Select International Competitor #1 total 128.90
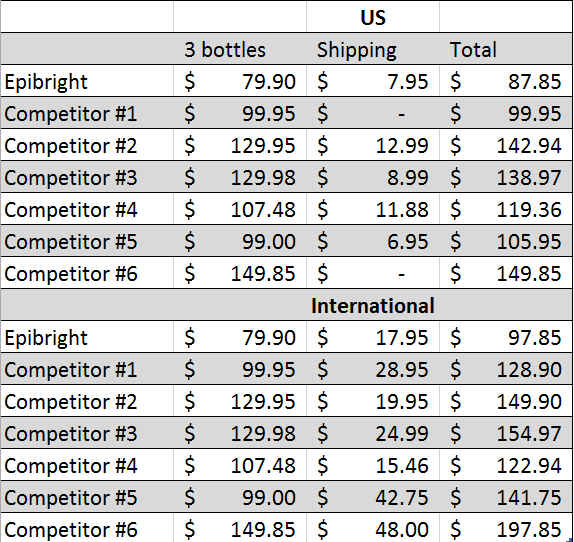The height and width of the screenshot is (542, 574). 506,369
